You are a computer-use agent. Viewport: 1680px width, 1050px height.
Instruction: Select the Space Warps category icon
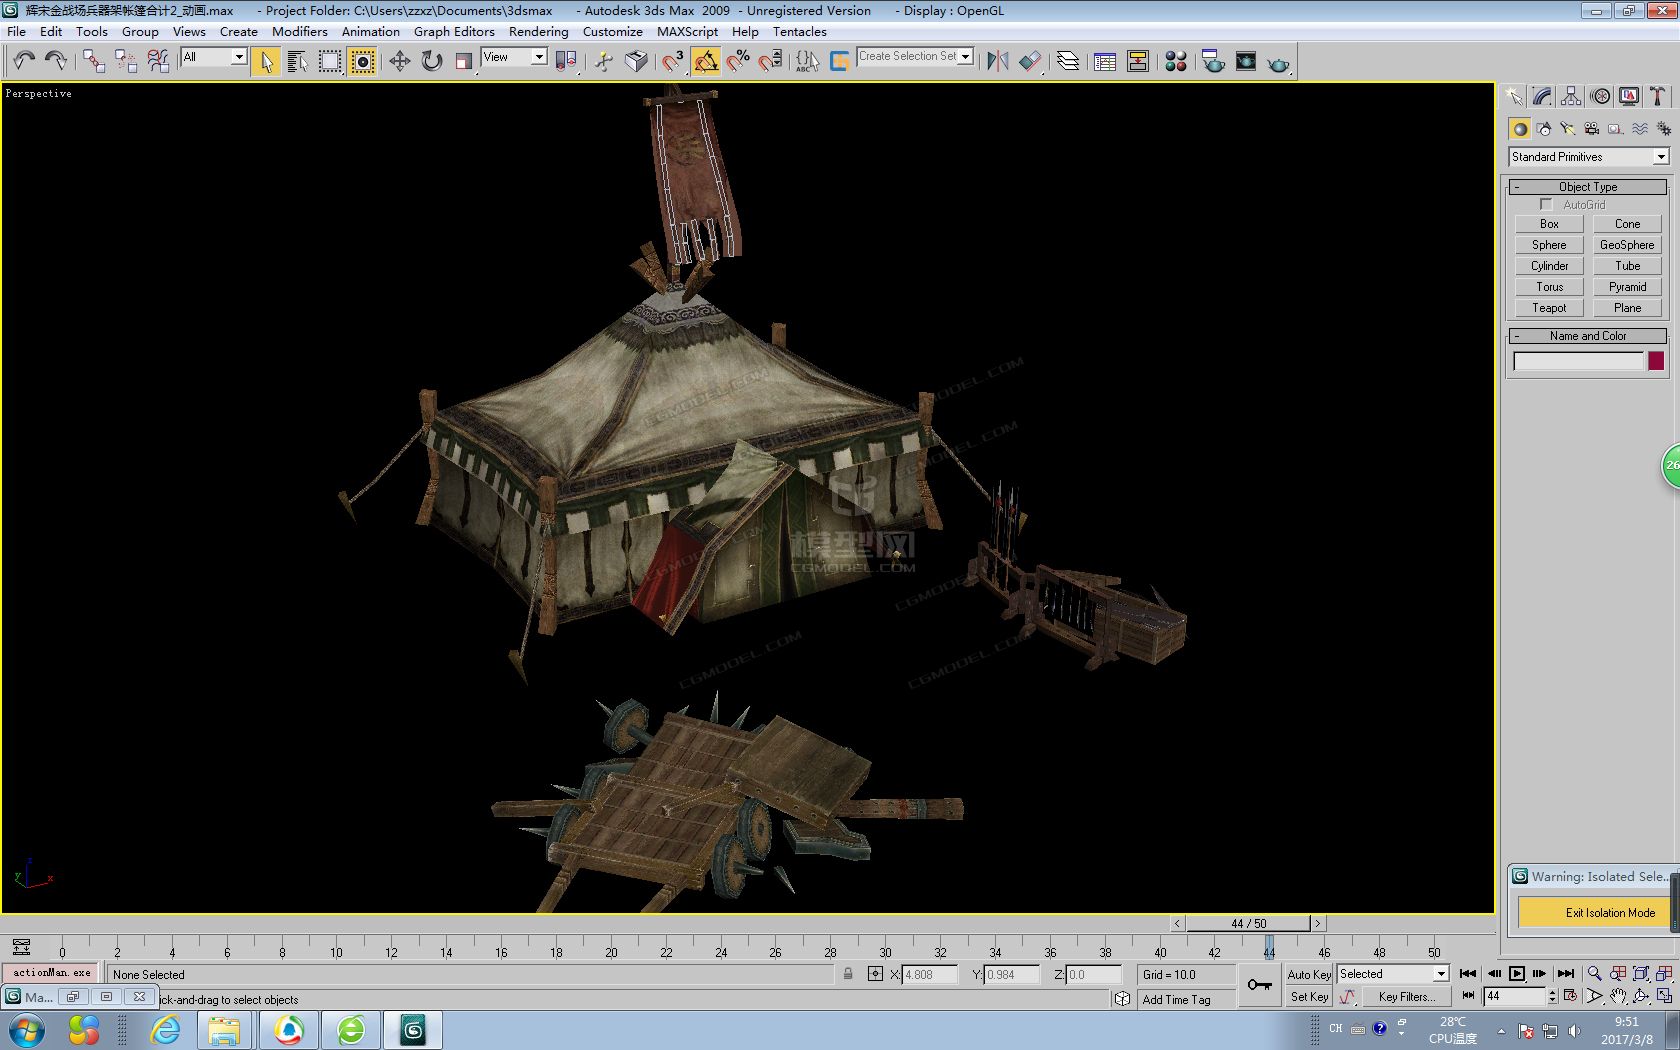coord(1640,129)
